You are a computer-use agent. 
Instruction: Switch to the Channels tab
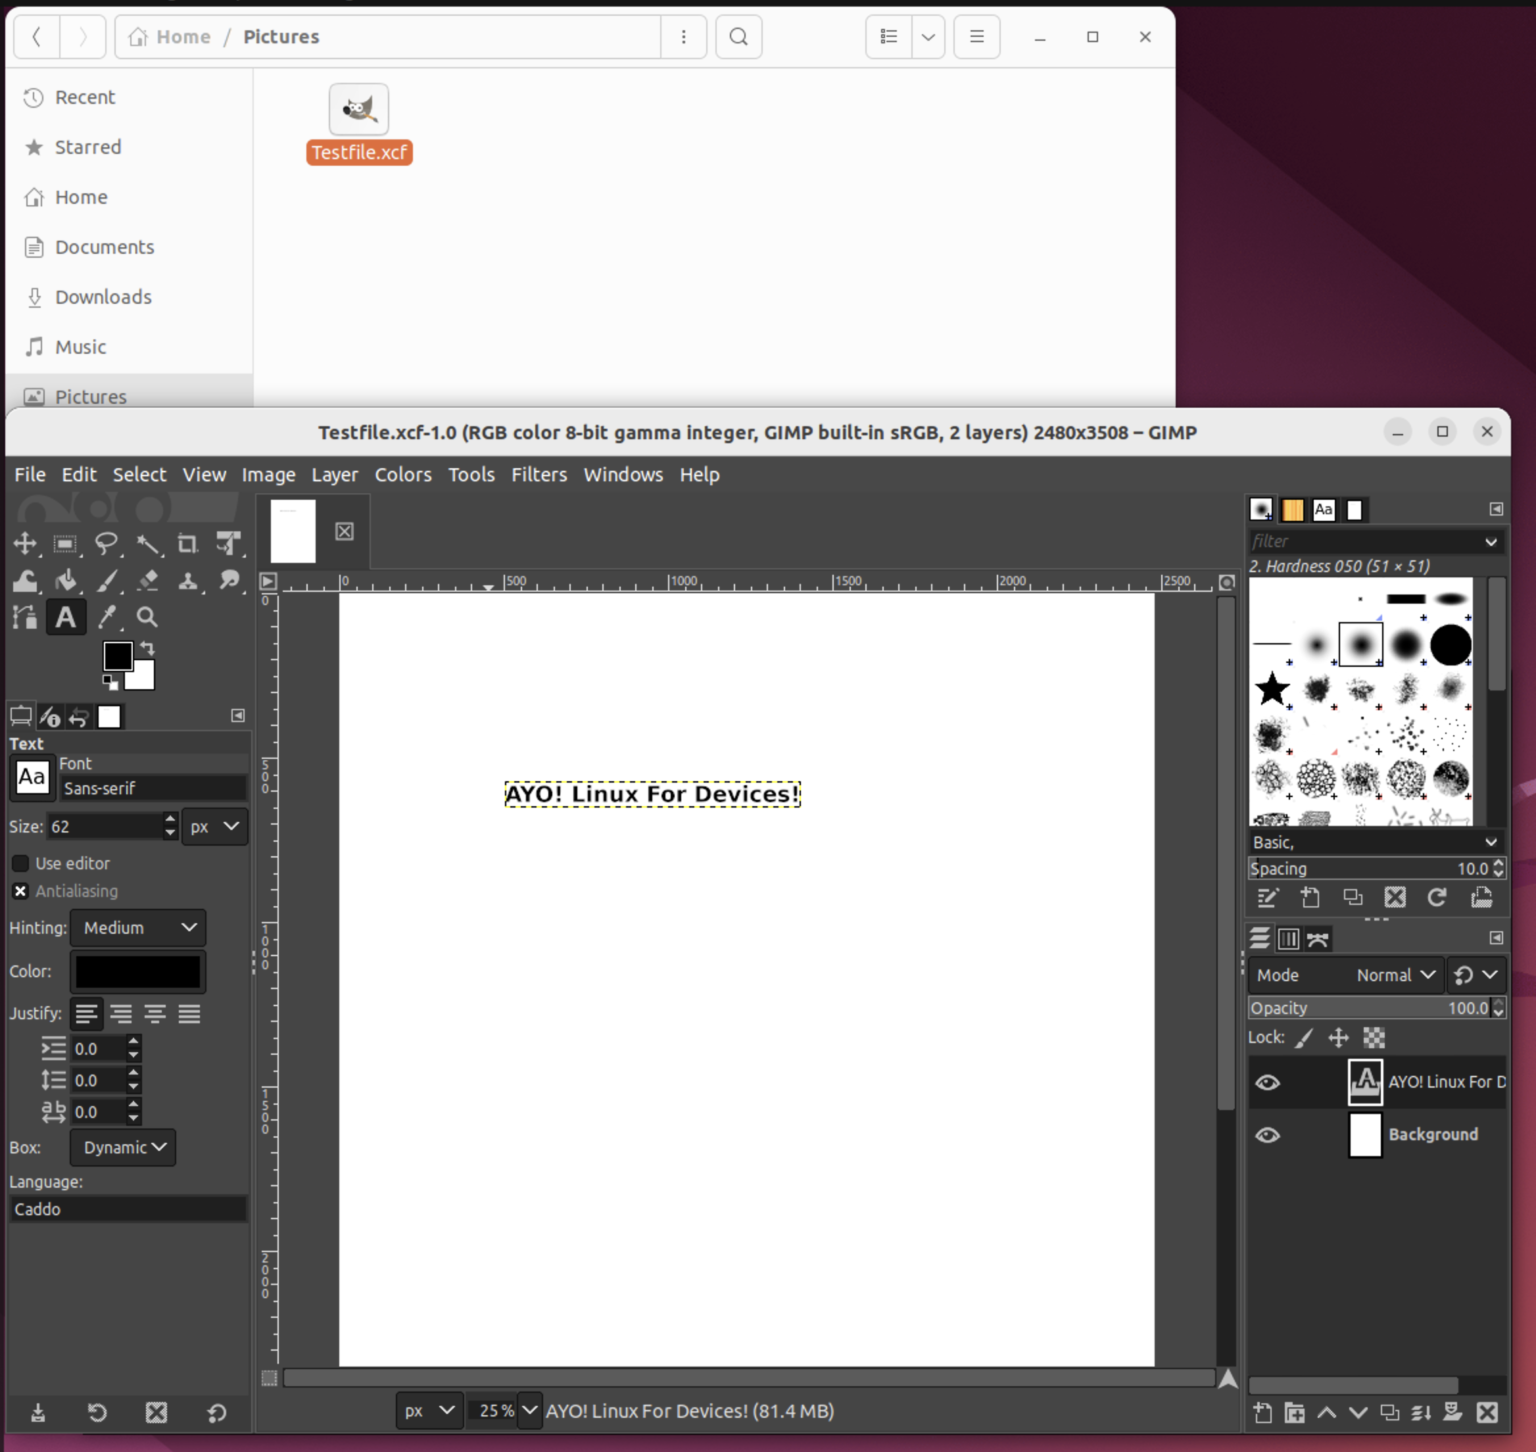[1288, 938]
